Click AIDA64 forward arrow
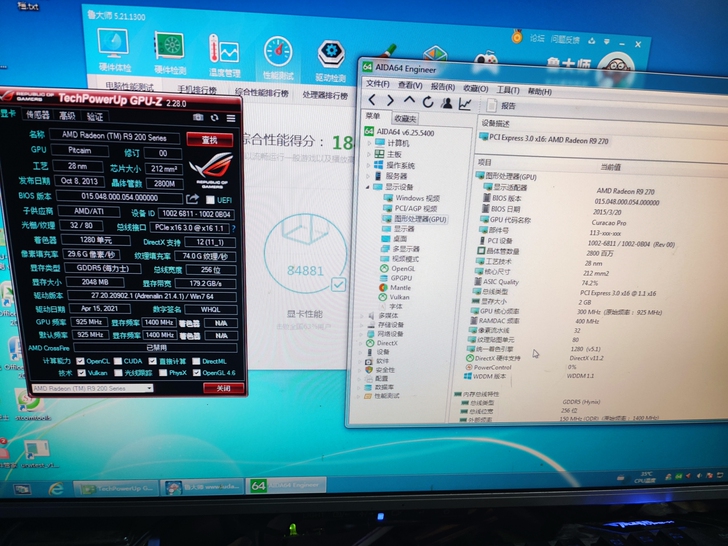The width and height of the screenshot is (728, 546). tap(390, 100)
